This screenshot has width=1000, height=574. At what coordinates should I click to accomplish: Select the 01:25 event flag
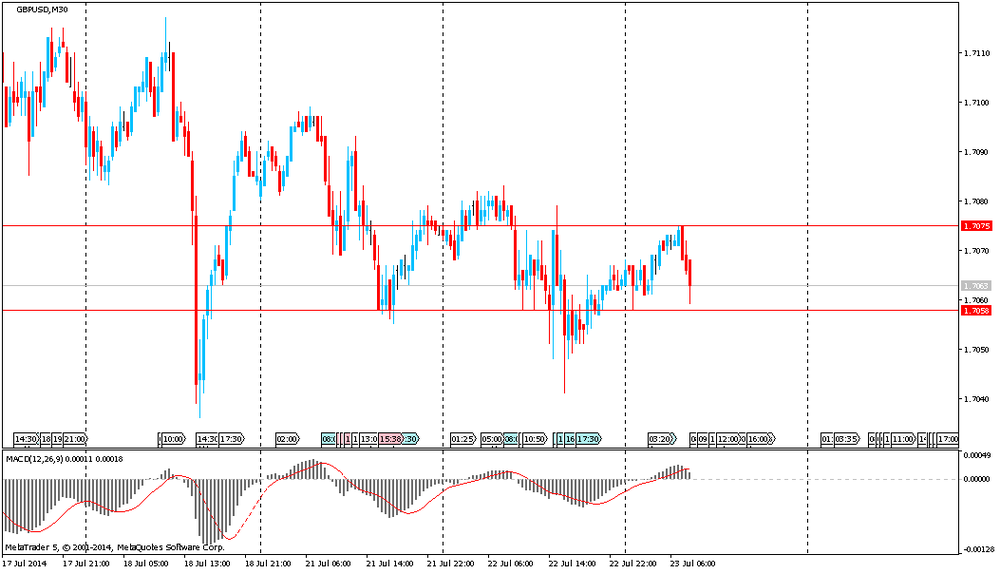[462, 439]
